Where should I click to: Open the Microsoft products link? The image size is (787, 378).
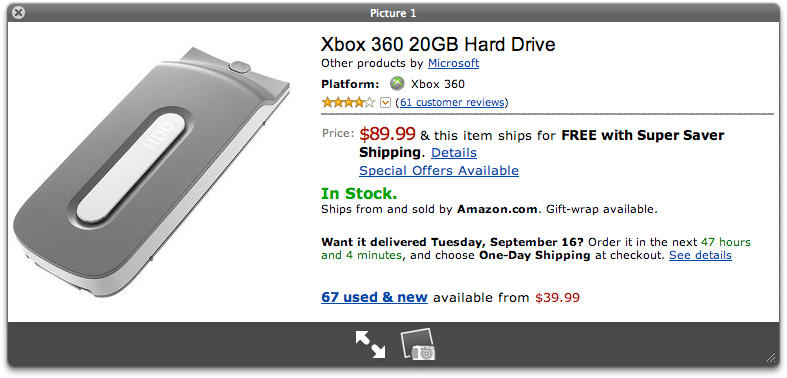tap(453, 63)
